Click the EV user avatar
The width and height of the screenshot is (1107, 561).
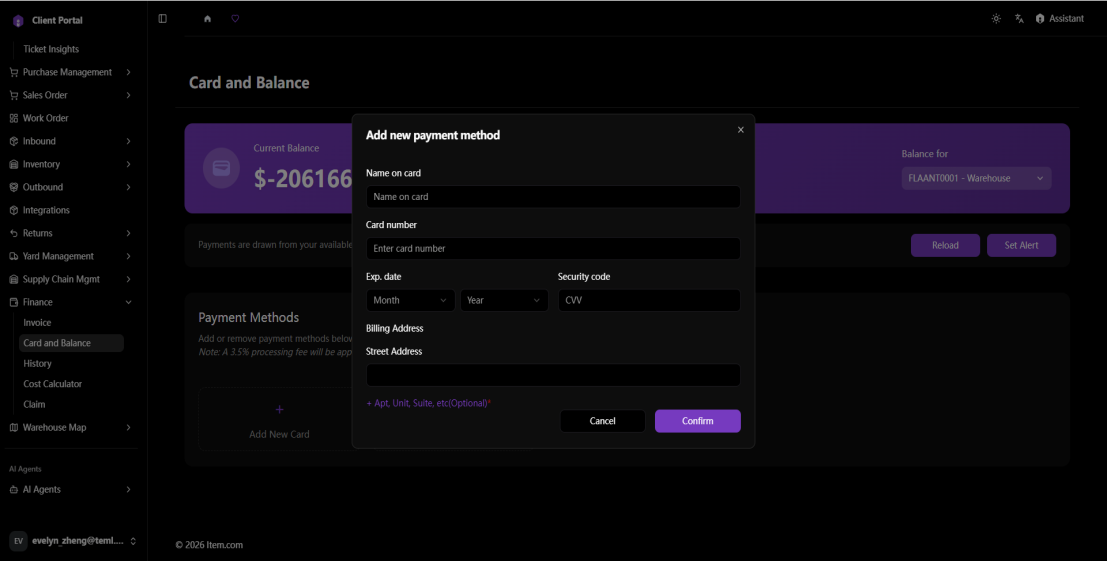tap(18, 541)
